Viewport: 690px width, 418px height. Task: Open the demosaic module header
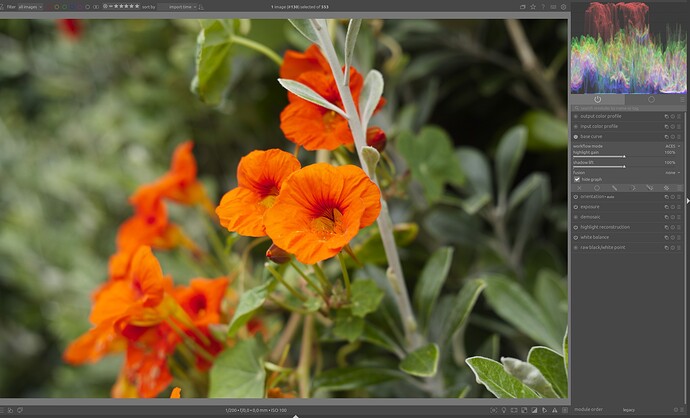(591, 217)
